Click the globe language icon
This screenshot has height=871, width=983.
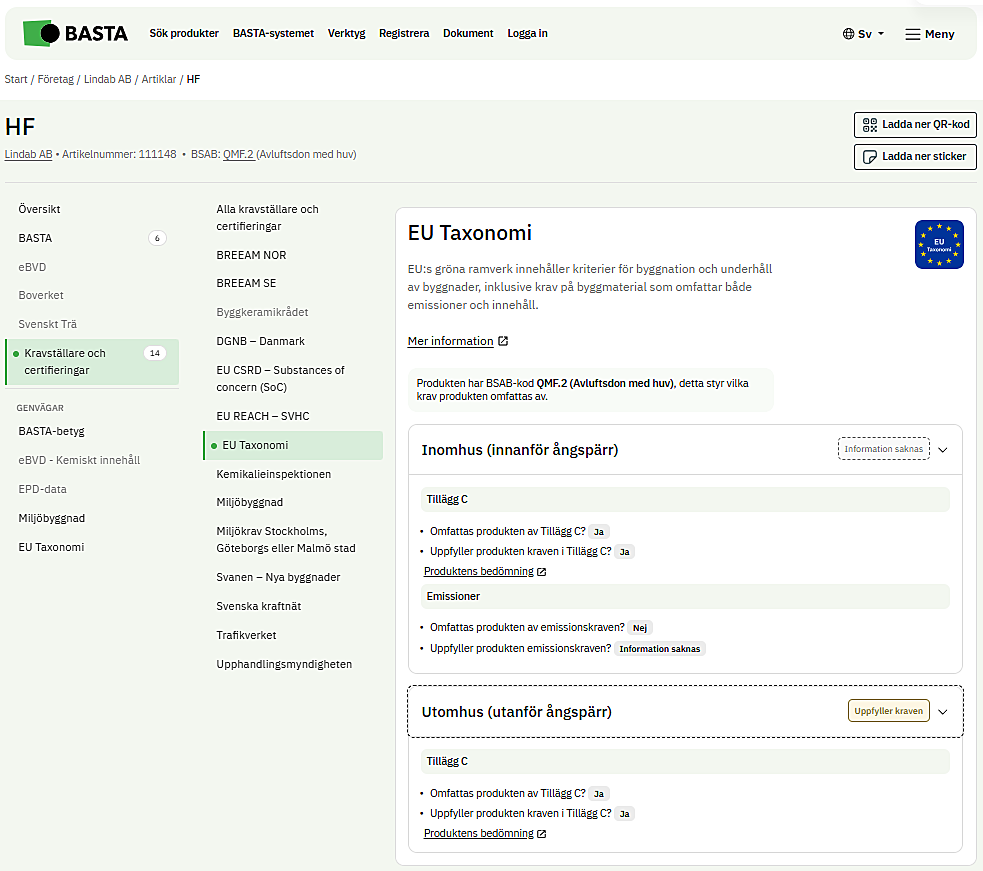pos(848,34)
